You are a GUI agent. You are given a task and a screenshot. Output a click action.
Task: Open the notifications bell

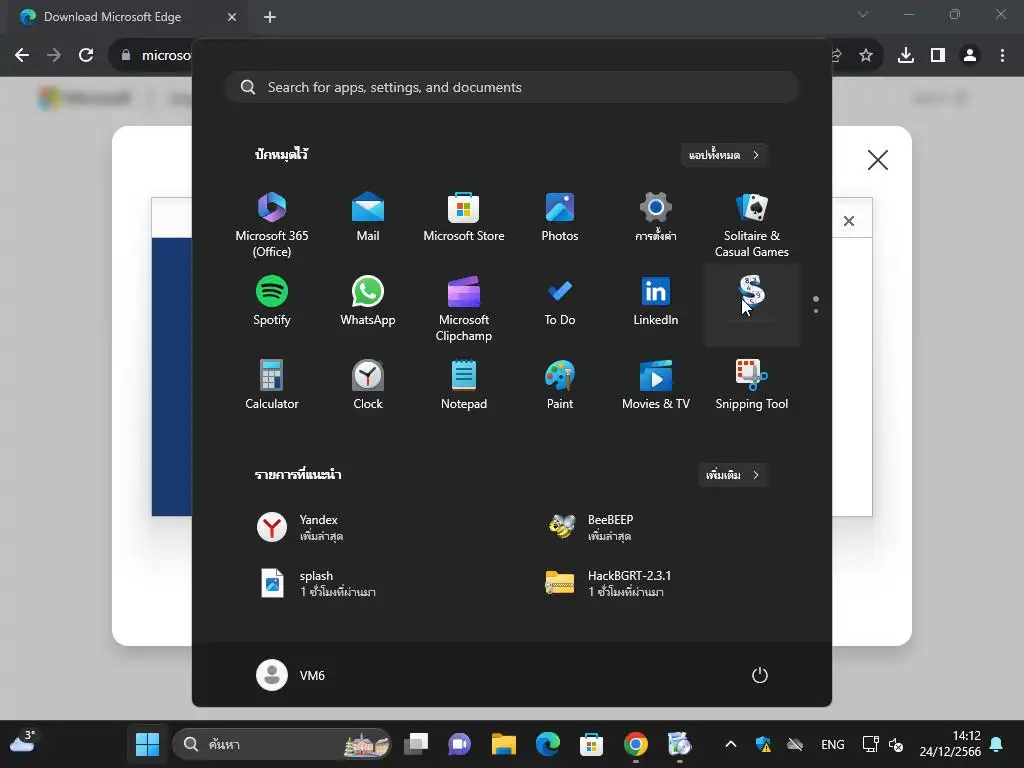tap(997, 744)
